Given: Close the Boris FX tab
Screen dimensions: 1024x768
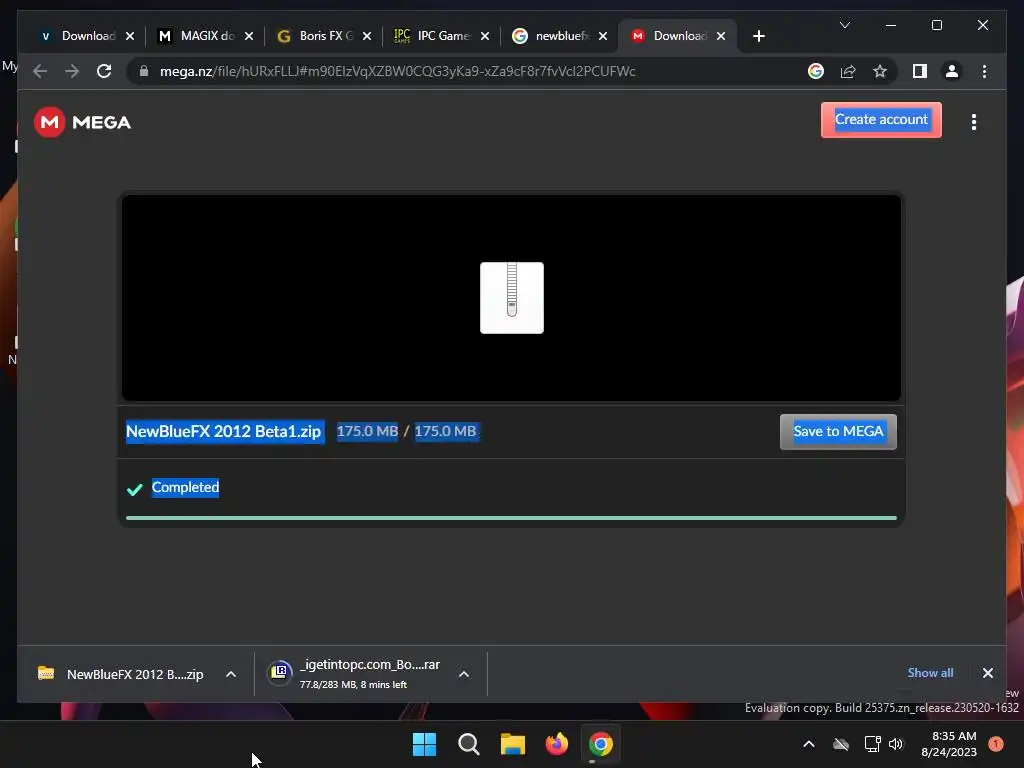Looking at the screenshot, I should [367, 36].
